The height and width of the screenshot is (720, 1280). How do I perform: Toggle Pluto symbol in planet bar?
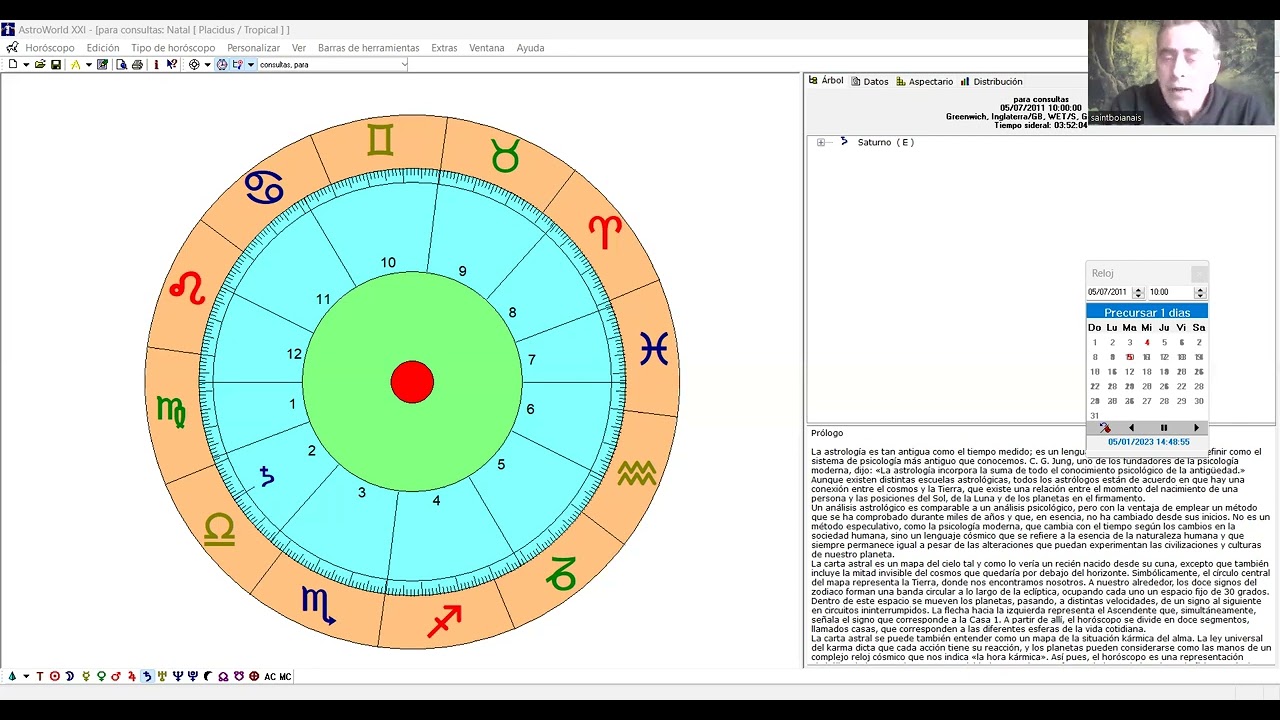pos(193,676)
